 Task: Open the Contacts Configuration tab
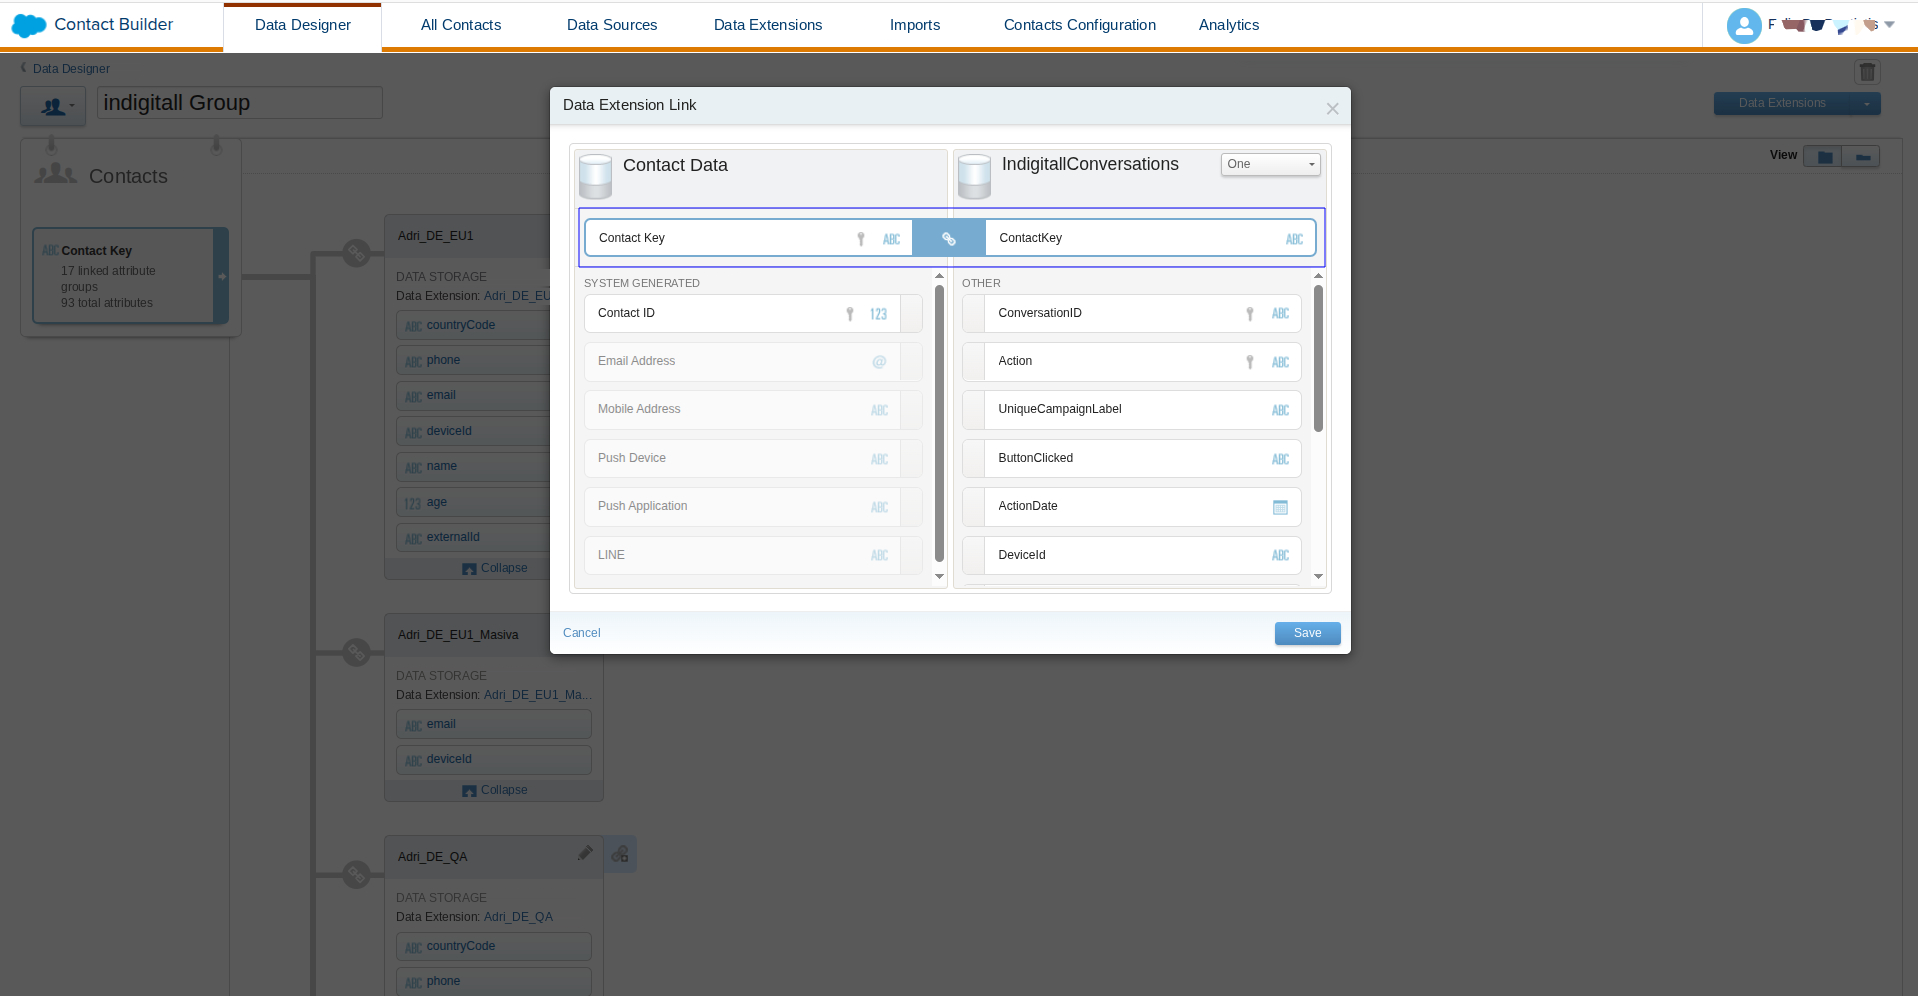[1080, 25]
